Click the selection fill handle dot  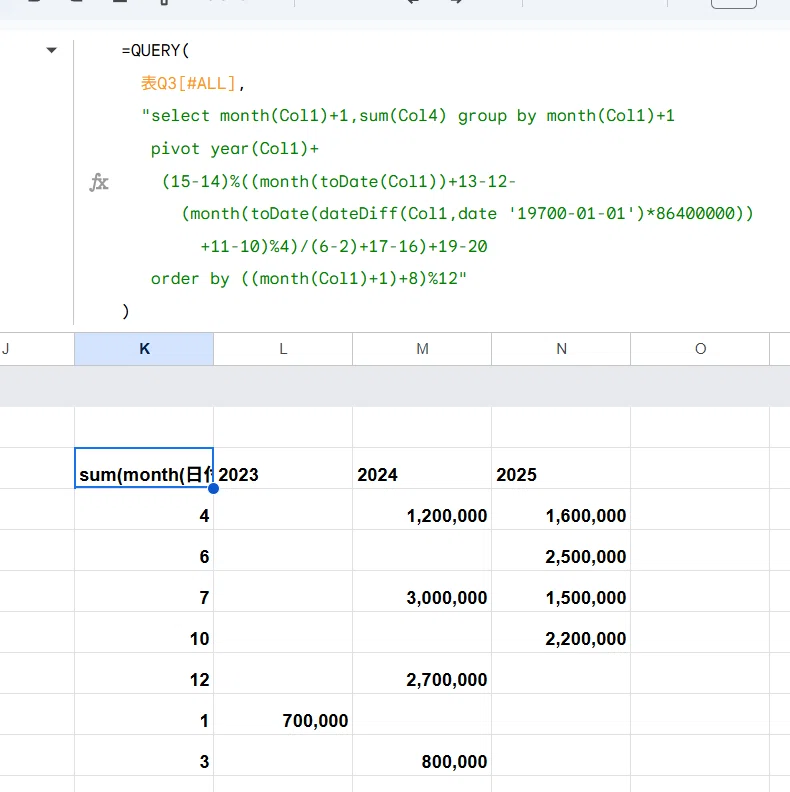213,488
